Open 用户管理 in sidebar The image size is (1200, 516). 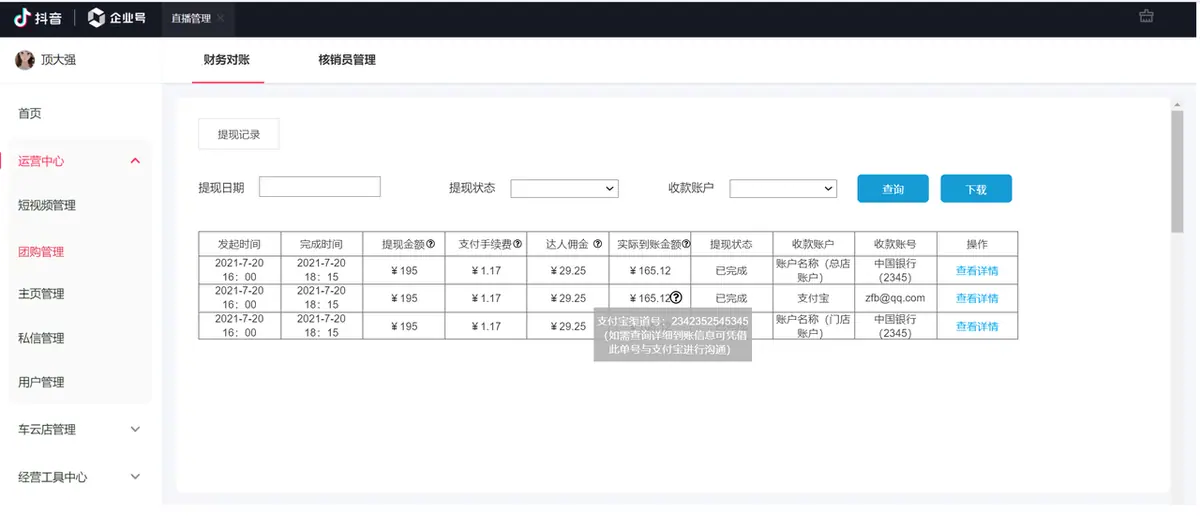41,382
